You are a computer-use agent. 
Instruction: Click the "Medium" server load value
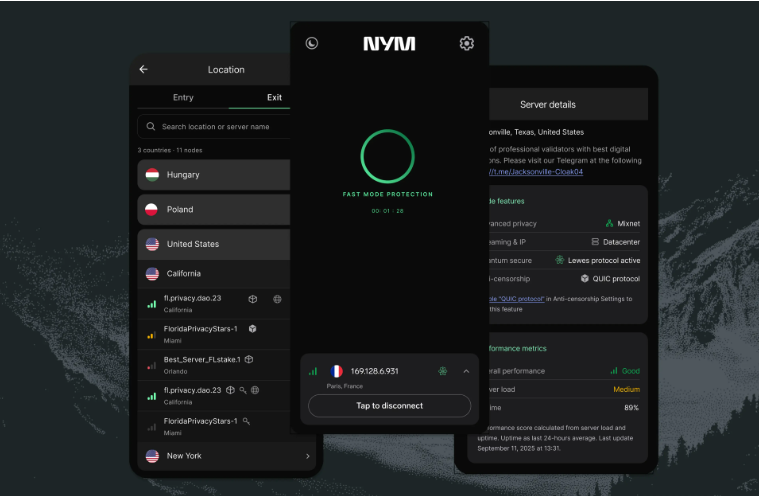[626, 389]
